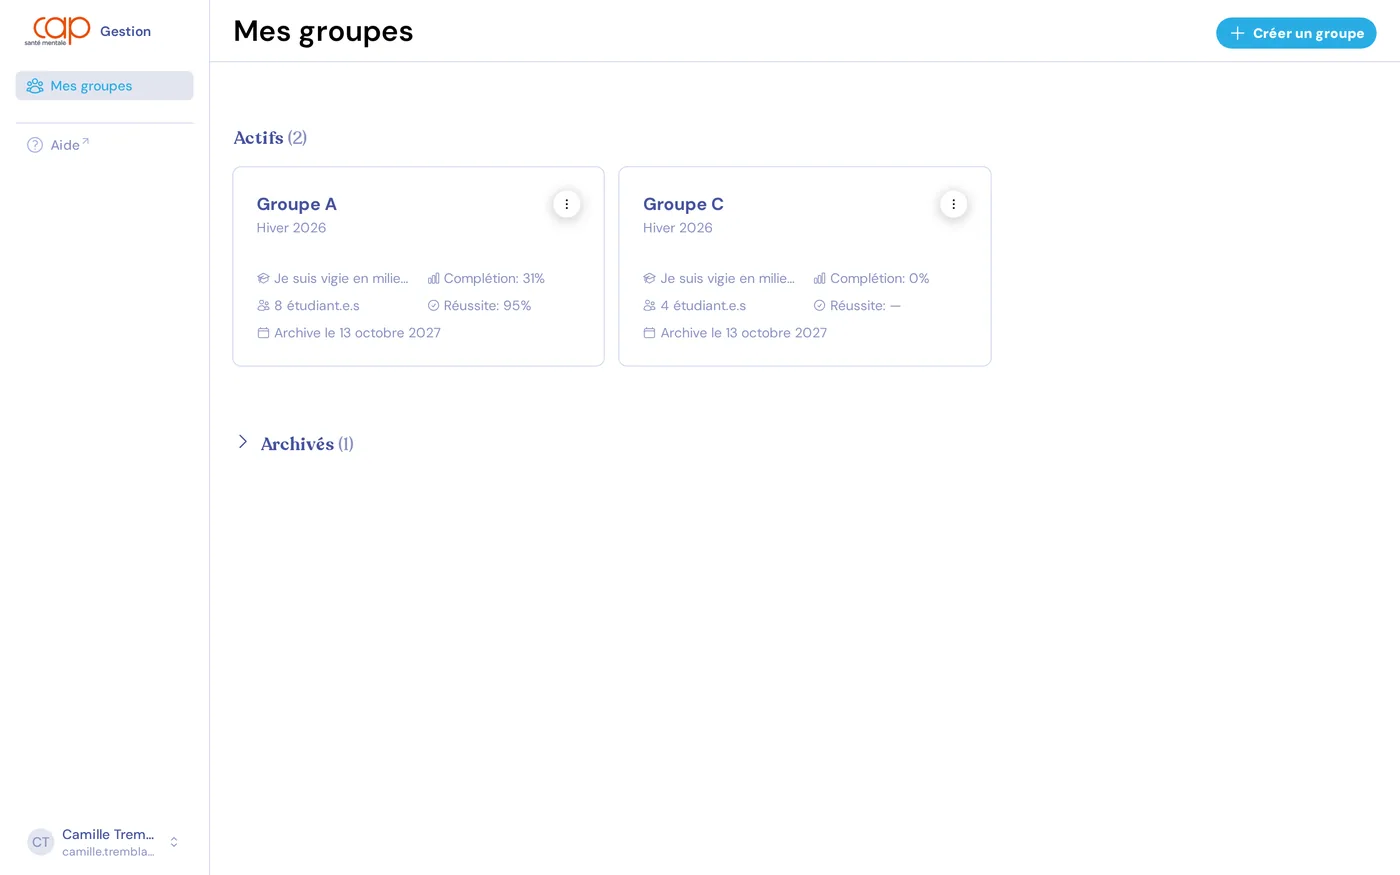Click the completion chart icon in Groupe A
The image size is (1400, 875).
433,278
